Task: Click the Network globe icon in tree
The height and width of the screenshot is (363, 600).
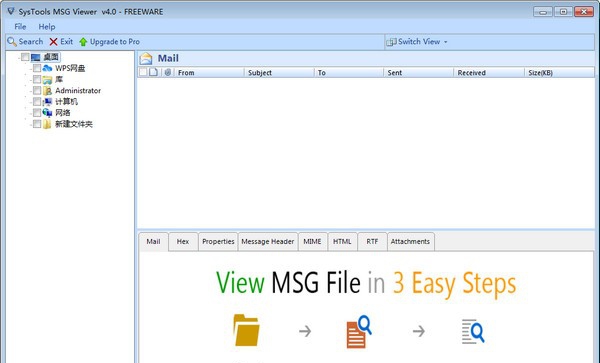Action: (47, 113)
